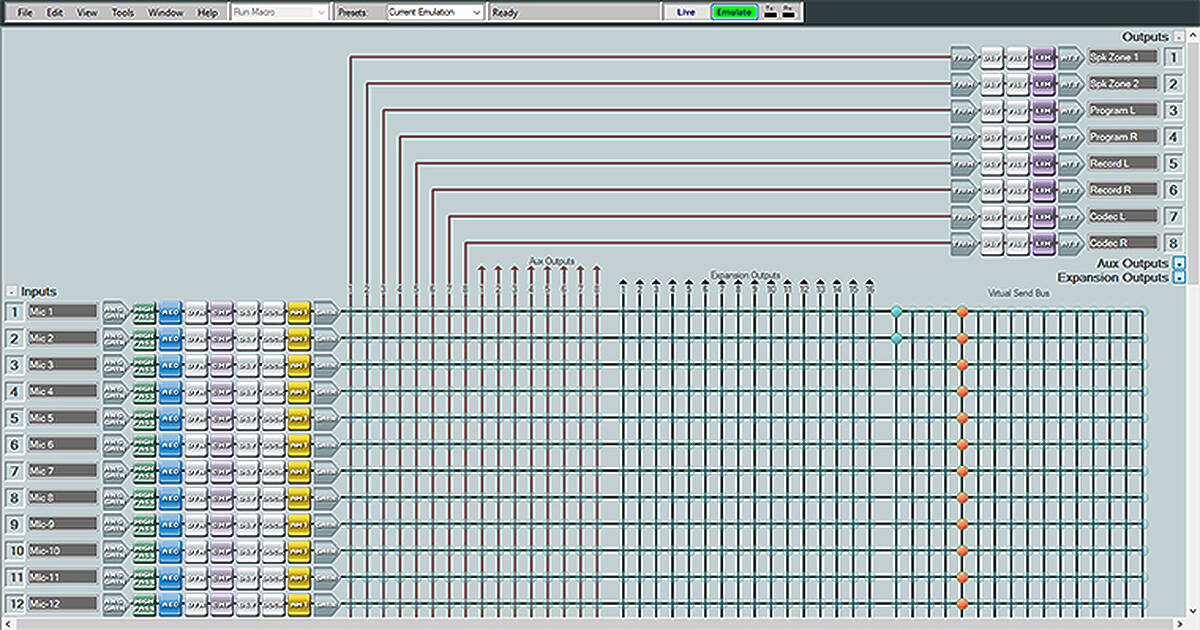Screen dimensions: 1200x630
Task: Click the green Emulate button
Action: tap(734, 12)
